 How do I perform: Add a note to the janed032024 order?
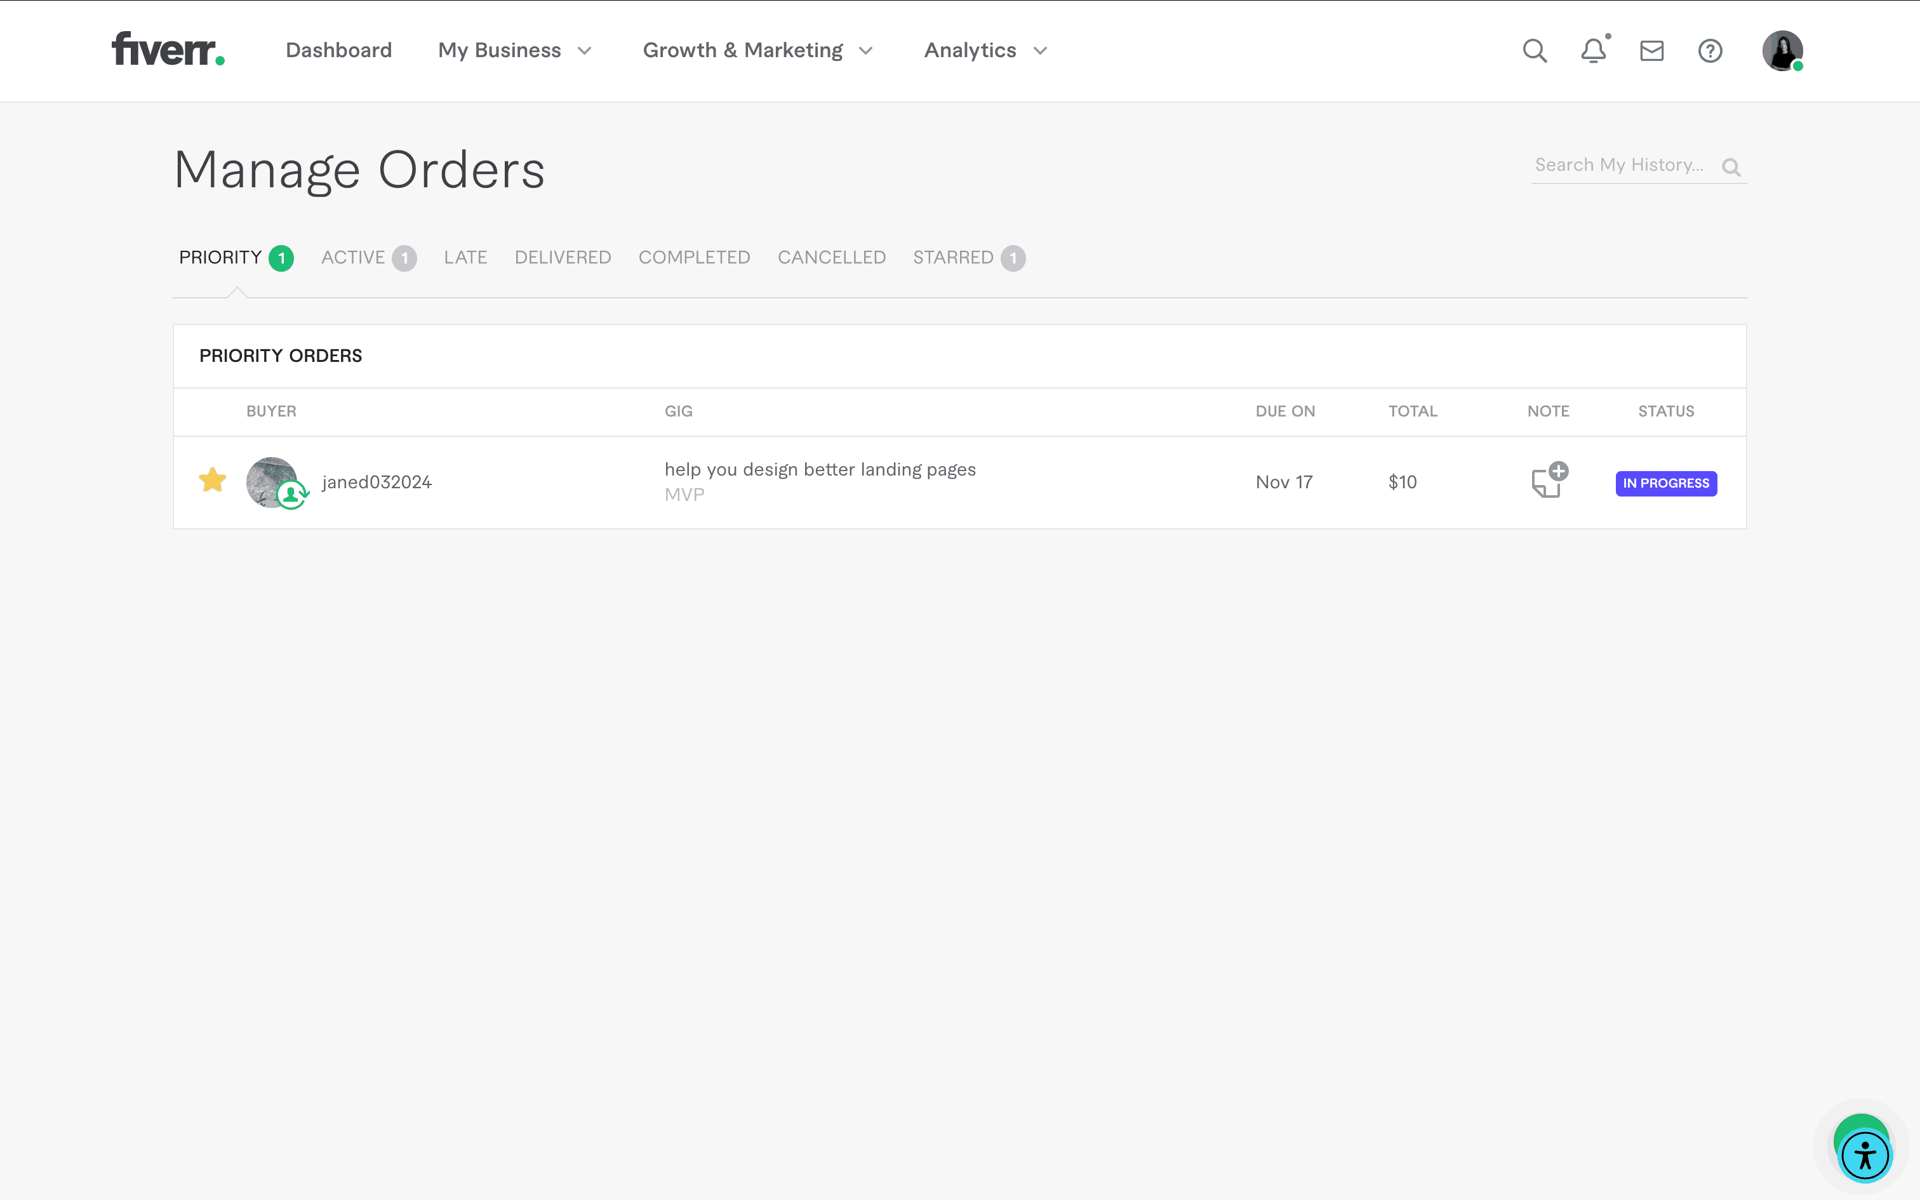coord(1549,481)
